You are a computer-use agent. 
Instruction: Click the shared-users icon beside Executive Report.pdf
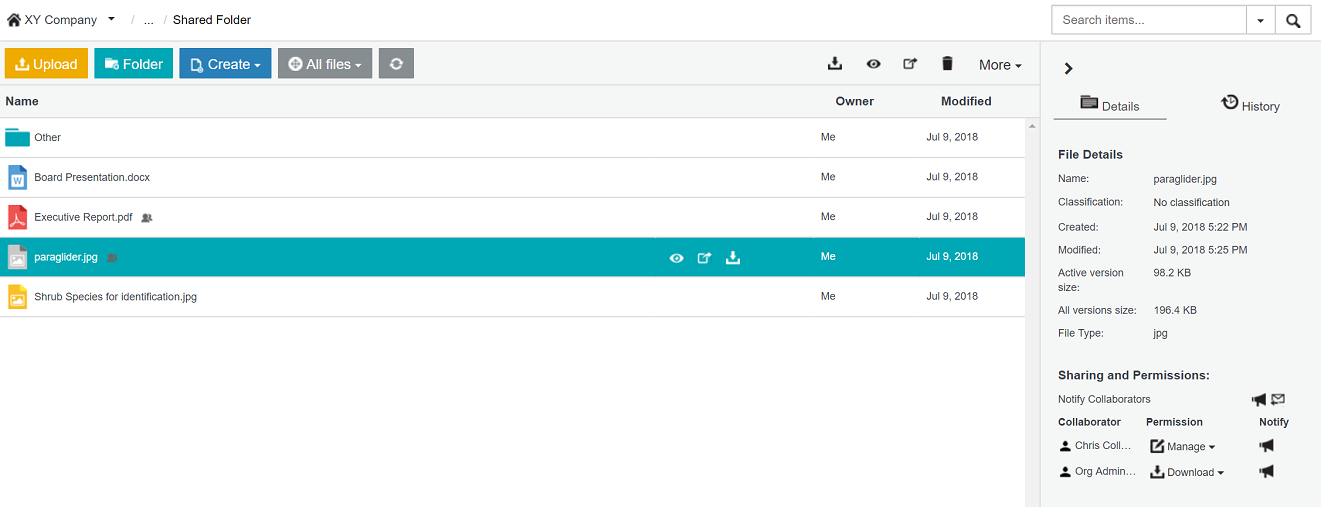(147, 217)
